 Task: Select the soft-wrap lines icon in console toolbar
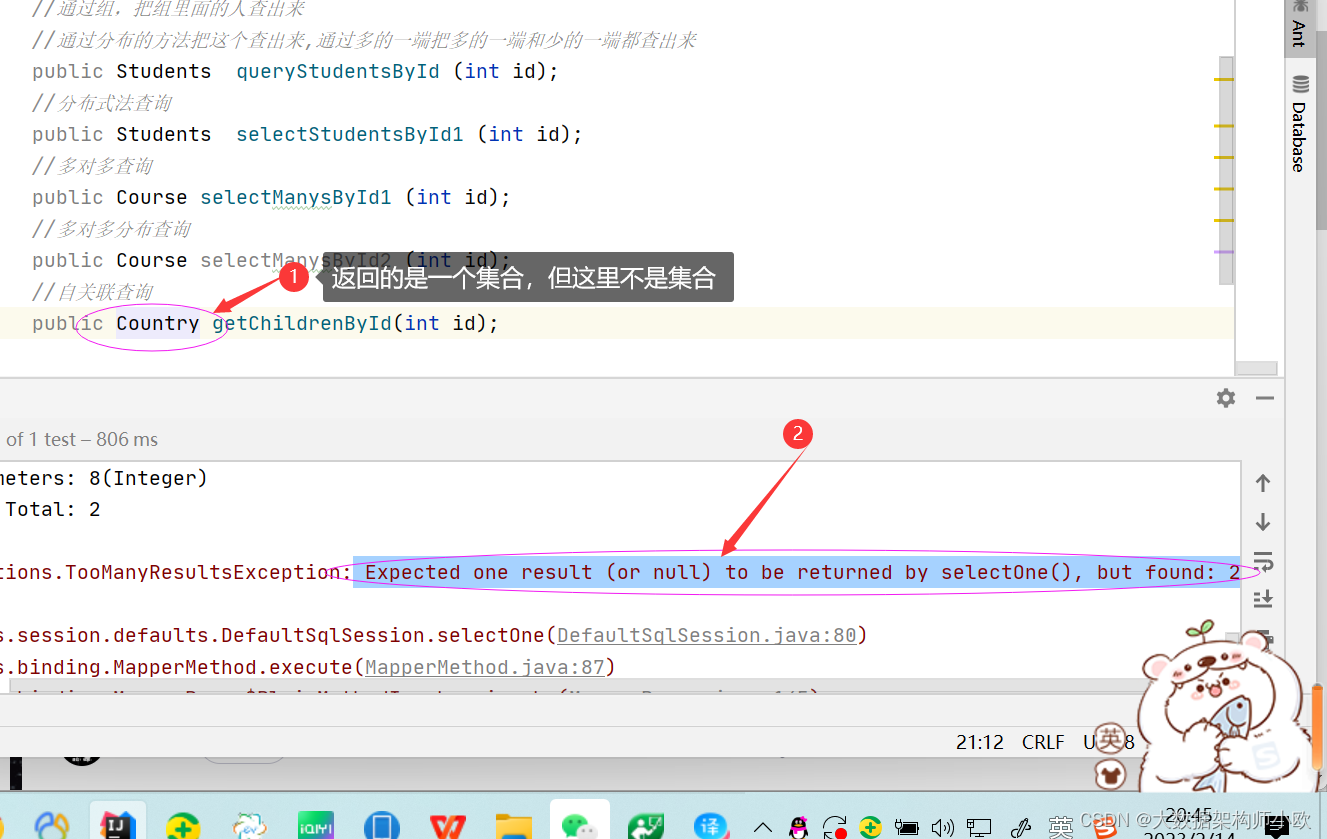(1262, 562)
